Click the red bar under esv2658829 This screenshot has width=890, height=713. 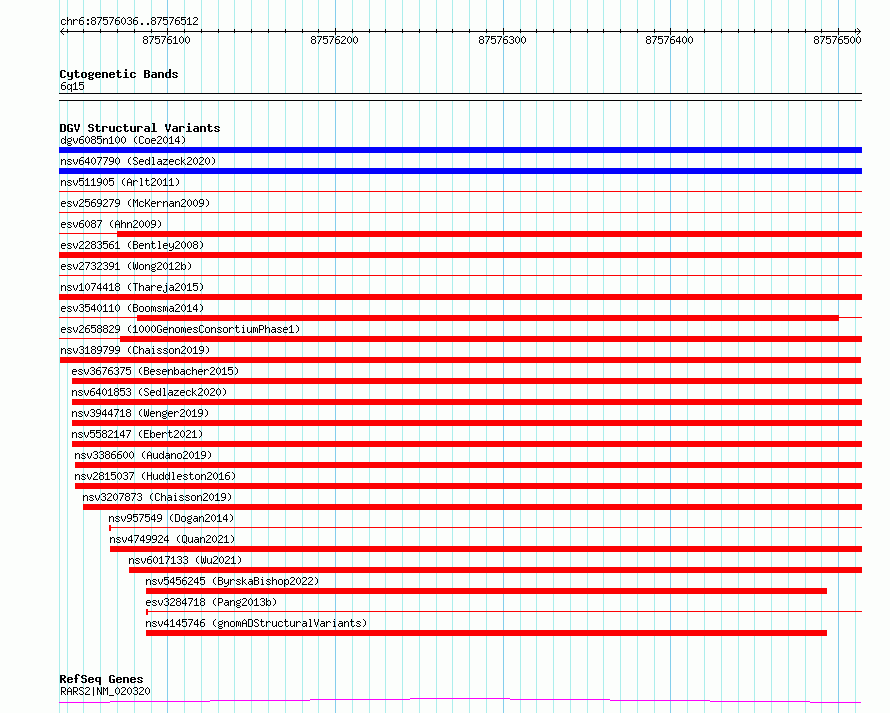pyautogui.click(x=491, y=339)
